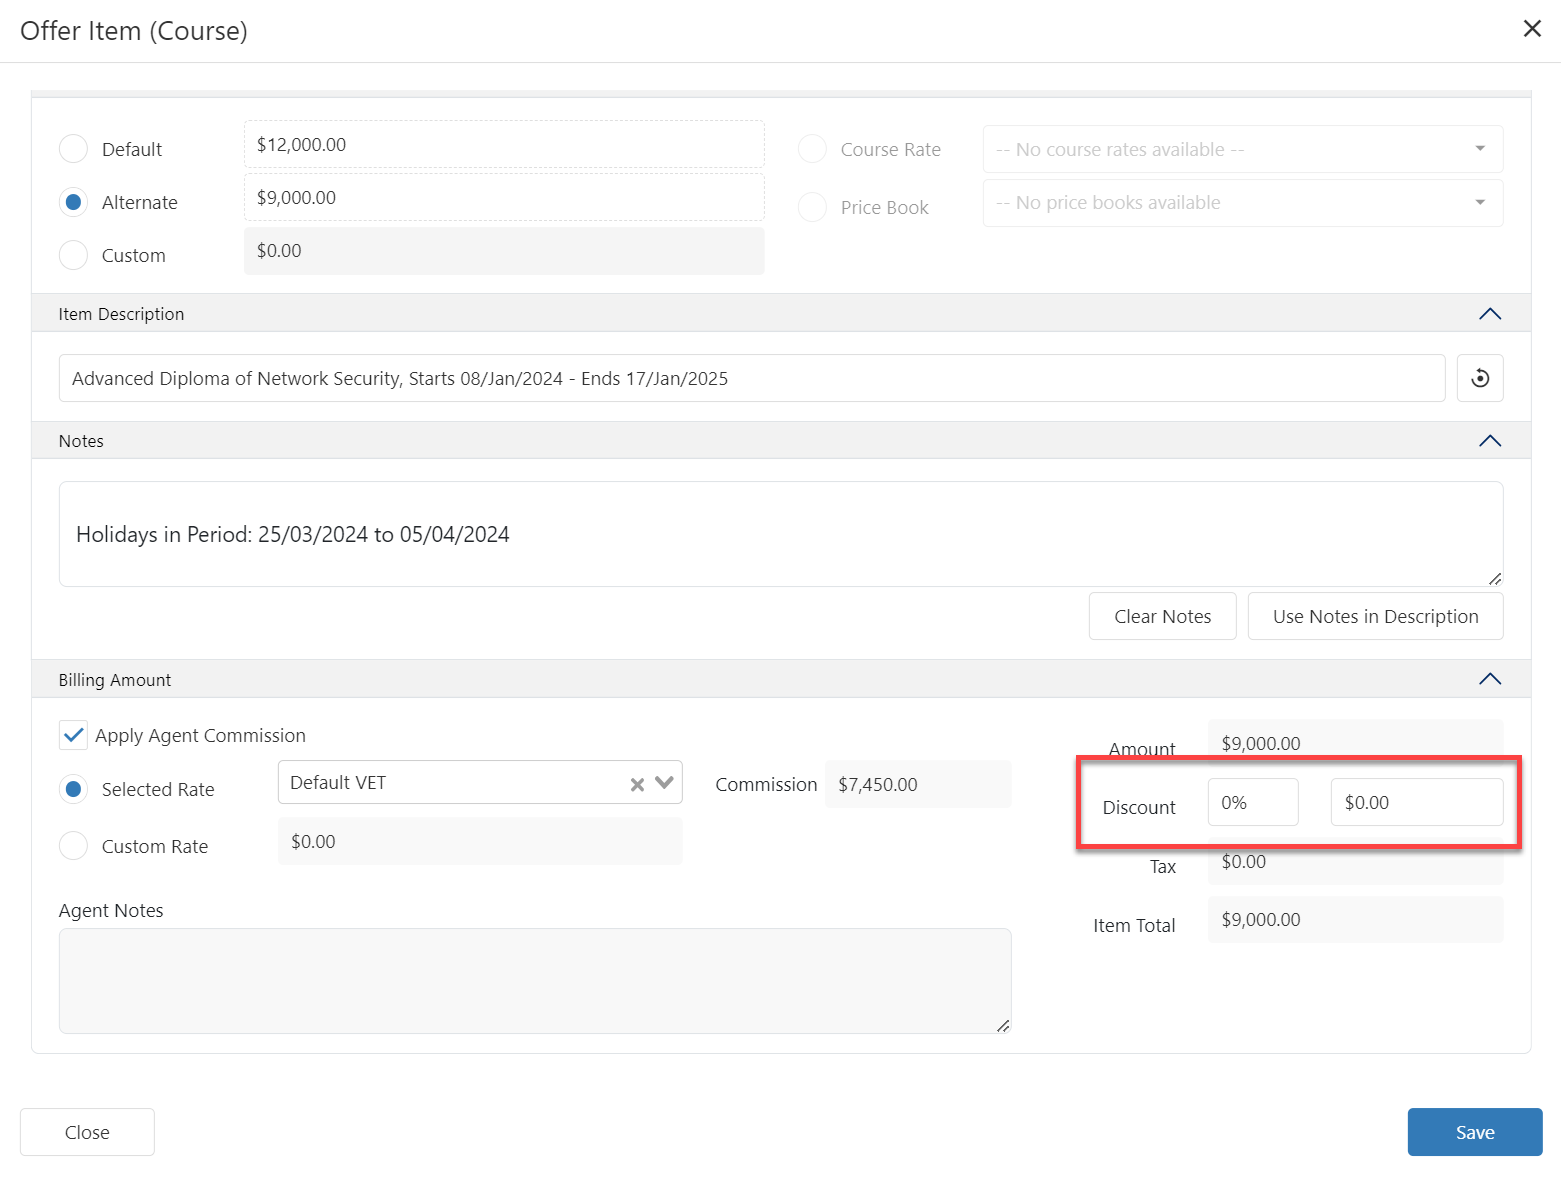The height and width of the screenshot is (1178, 1561).
Task: Select the Custom price radio button
Action: pos(74,255)
